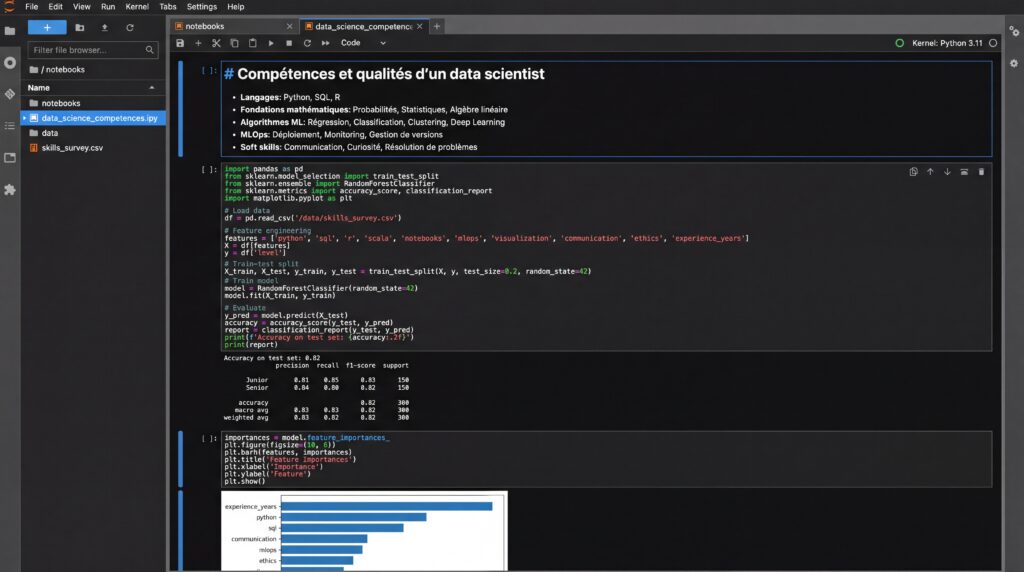The width and height of the screenshot is (1024, 572).
Task: Sort files by Name column header
Action: click(x=39, y=87)
